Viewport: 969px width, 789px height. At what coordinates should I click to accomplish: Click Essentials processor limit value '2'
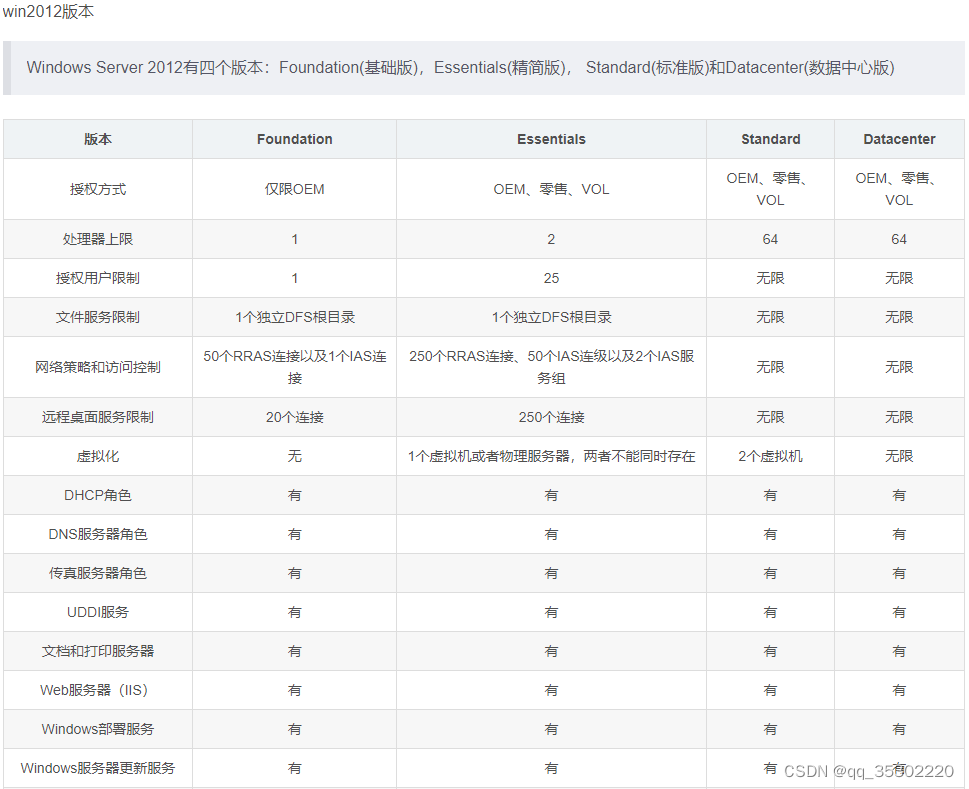click(x=551, y=239)
